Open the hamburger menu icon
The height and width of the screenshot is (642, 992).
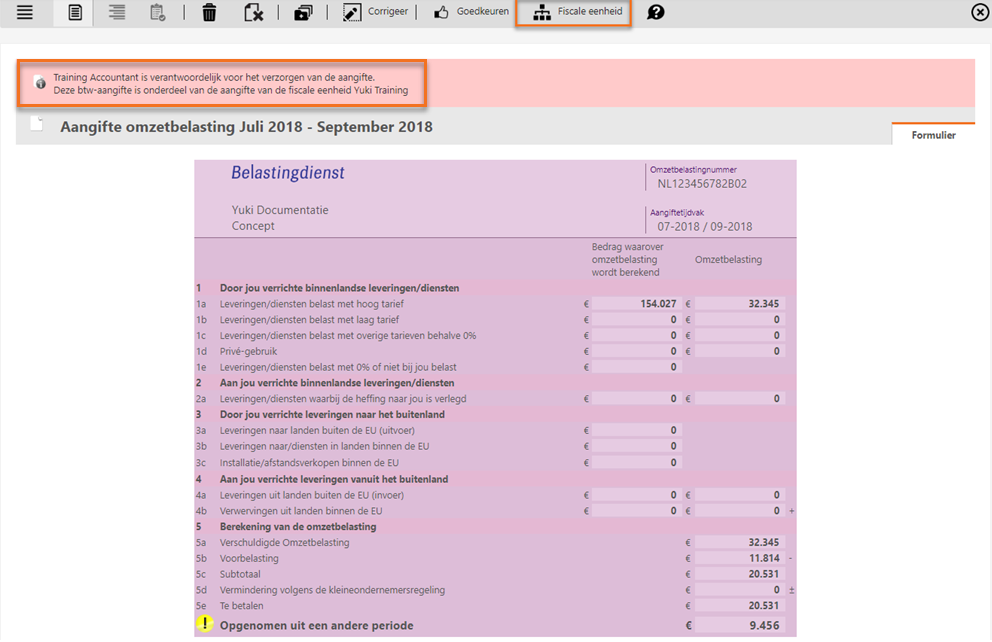pyautogui.click(x=25, y=12)
